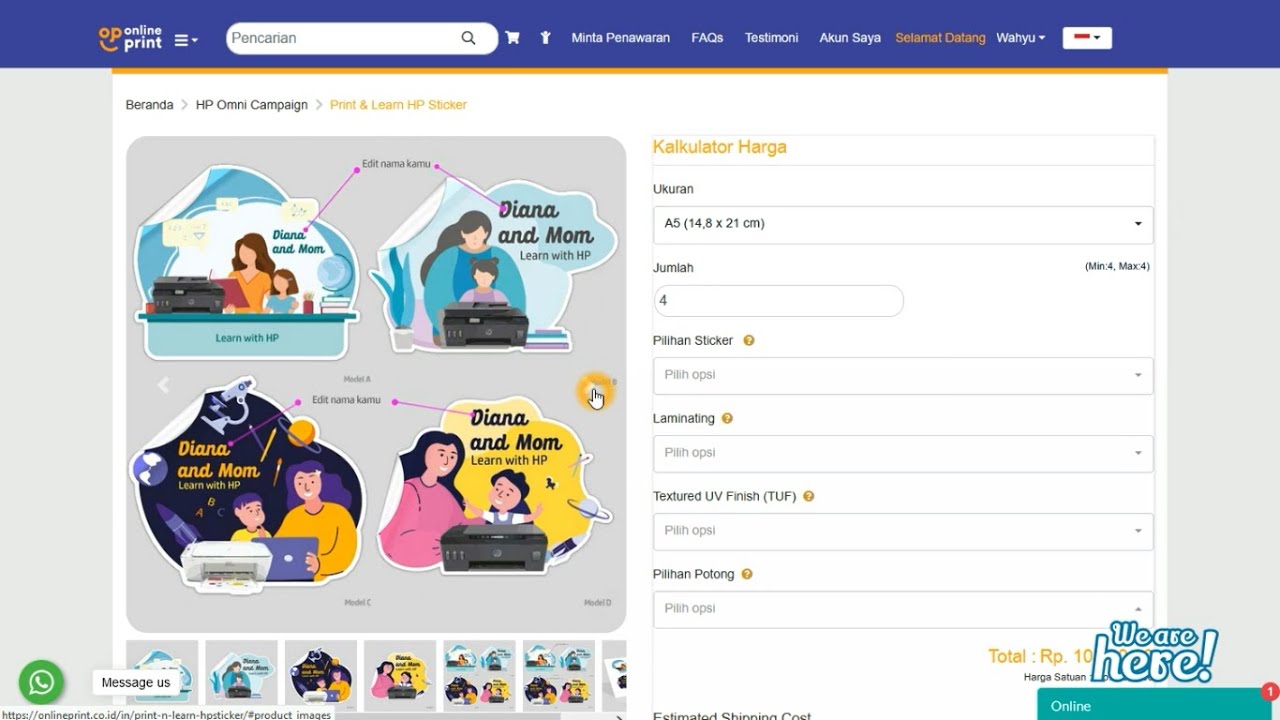Open the hamburger category menu

[186, 40]
